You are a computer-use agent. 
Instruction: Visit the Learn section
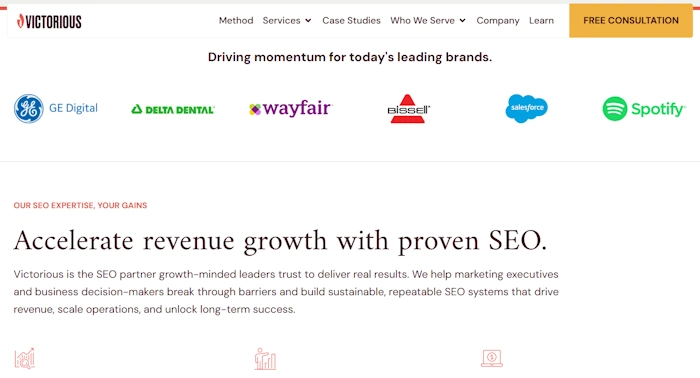[542, 21]
